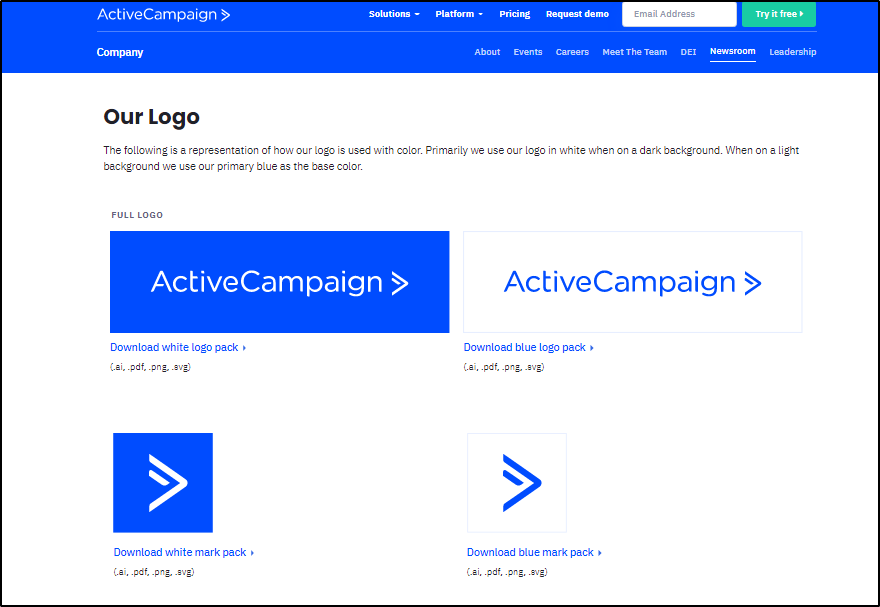This screenshot has height=607, width=880.
Task: Focus the Email Address input field
Action: click(x=679, y=14)
